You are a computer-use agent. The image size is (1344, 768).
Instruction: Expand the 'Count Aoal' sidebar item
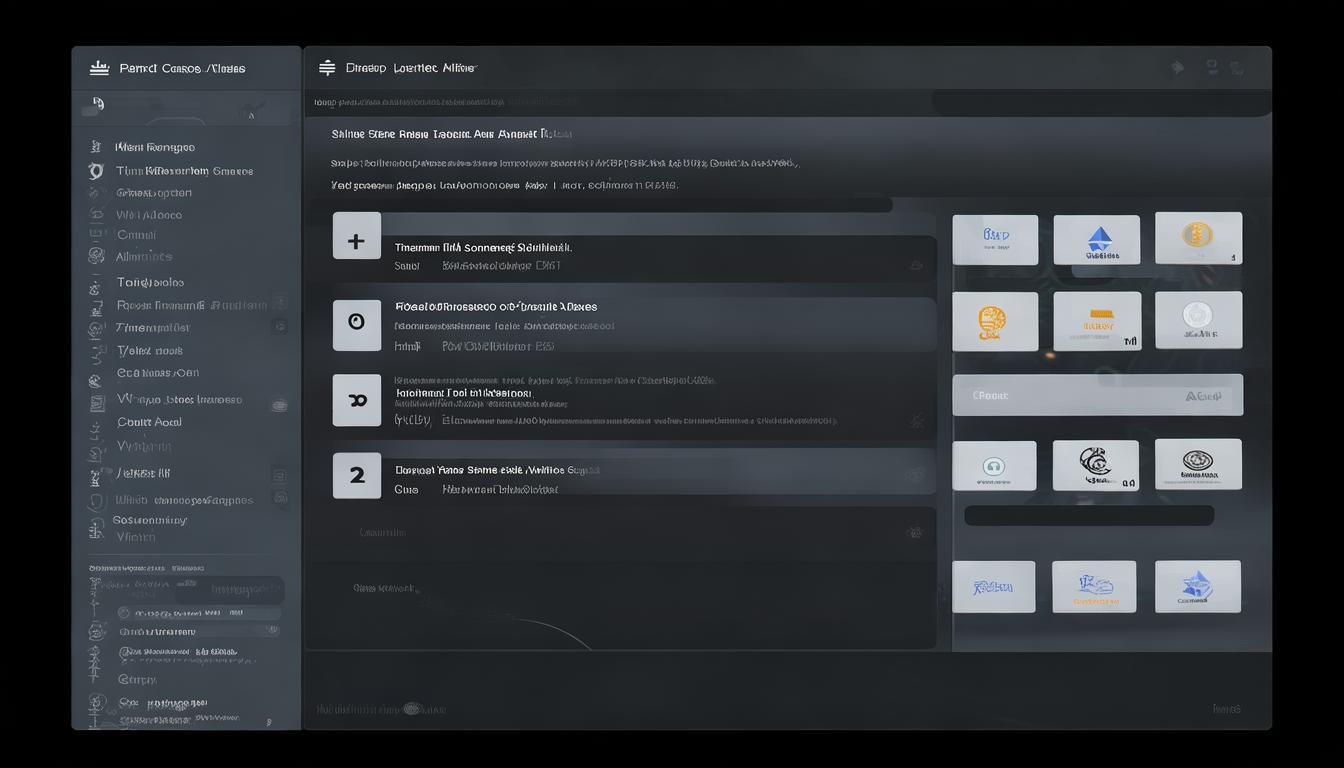tap(149, 422)
